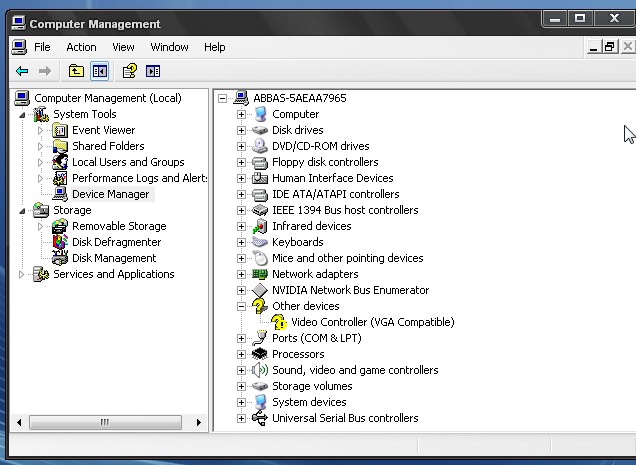
Task: Click the Mice and other pointing devices icon
Action: [x=260, y=258]
